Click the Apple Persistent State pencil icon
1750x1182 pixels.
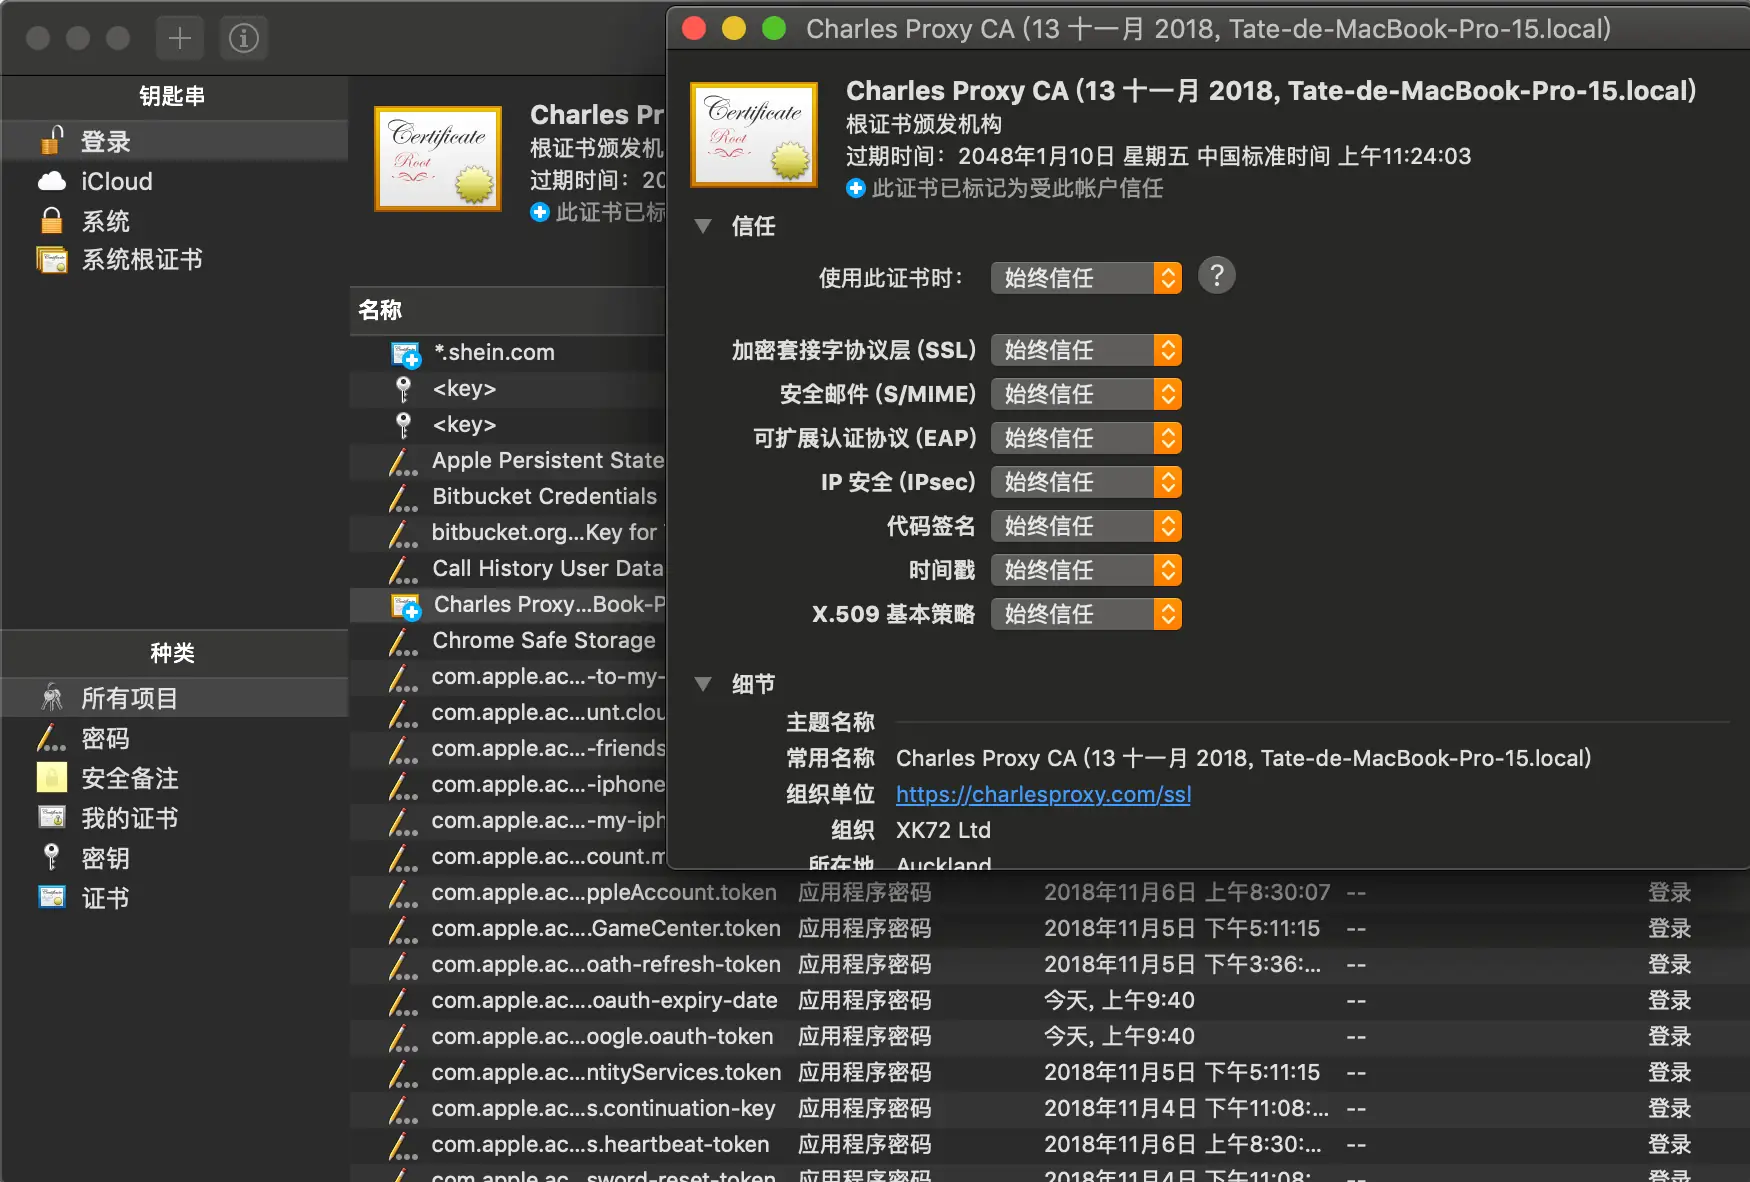[x=403, y=461]
